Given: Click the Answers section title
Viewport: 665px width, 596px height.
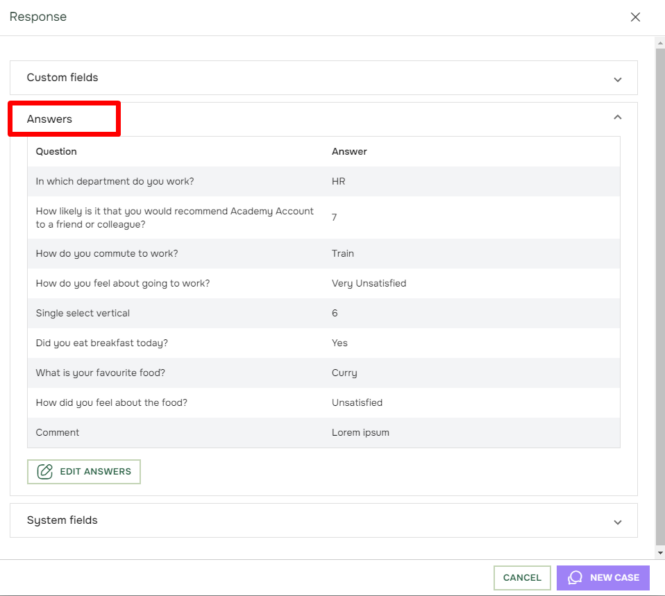Looking at the screenshot, I should coord(50,119).
